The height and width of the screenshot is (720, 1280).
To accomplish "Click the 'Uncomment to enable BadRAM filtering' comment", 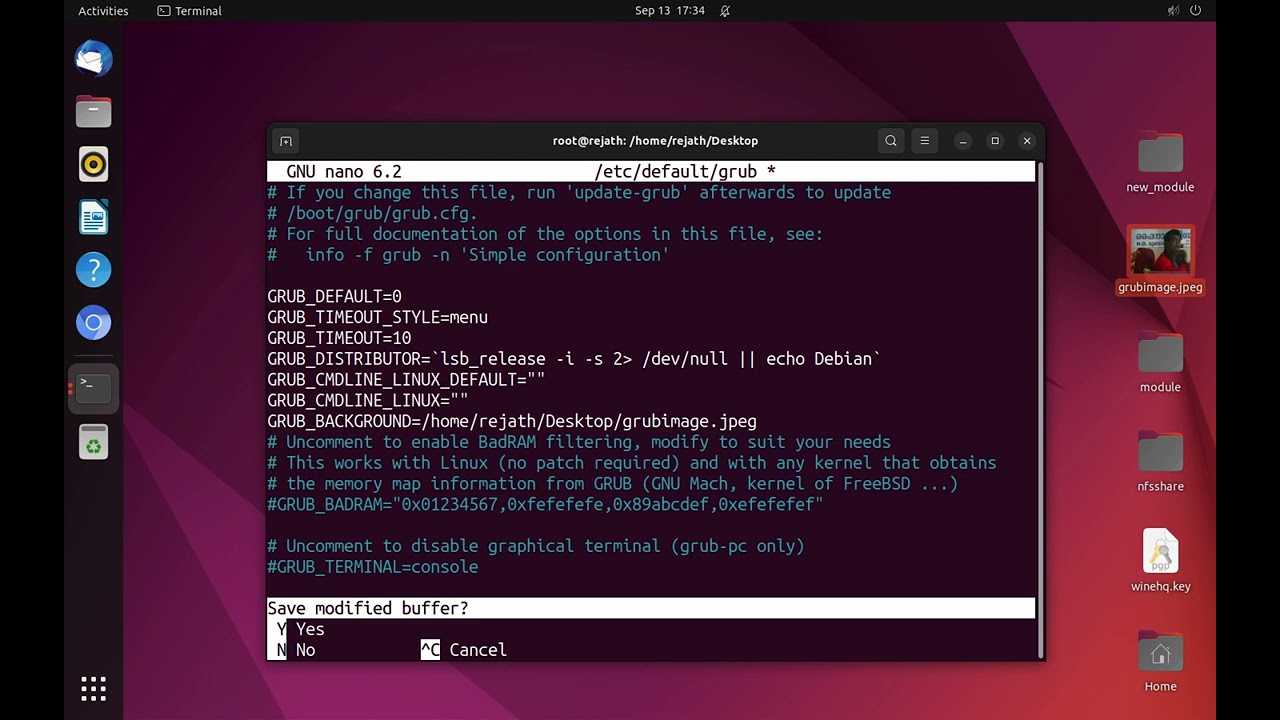I will click(x=579, y=442).
